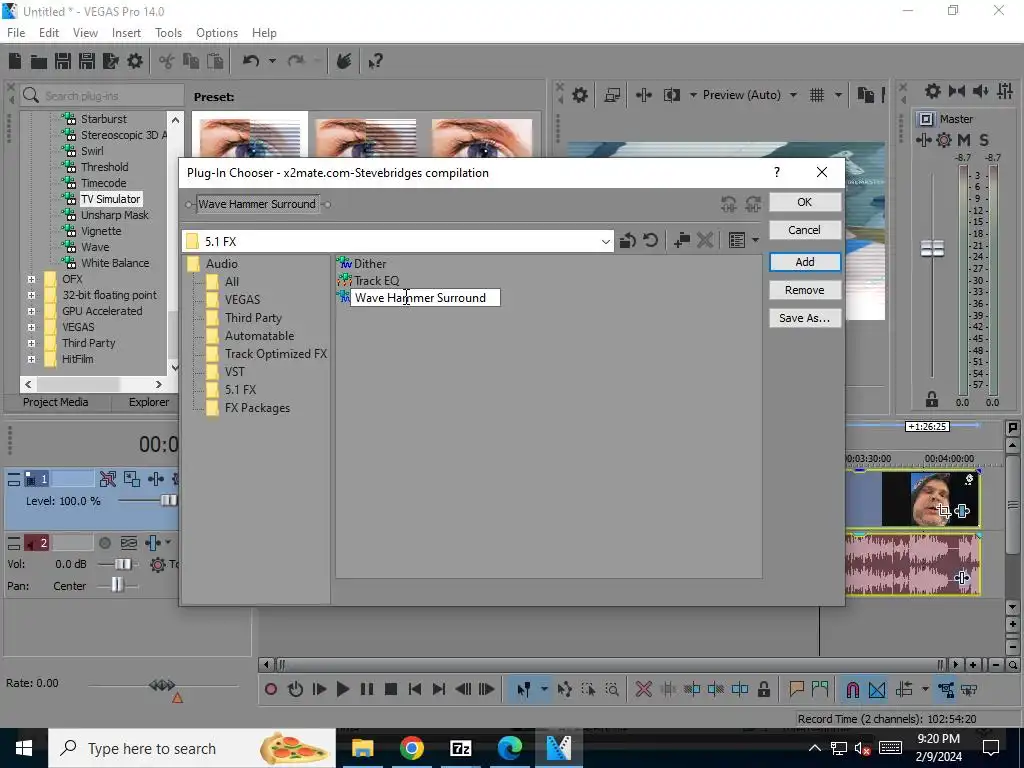Screen dimensions: 1024x768
Task: Open the Insert menu
Action: [126, 33]
